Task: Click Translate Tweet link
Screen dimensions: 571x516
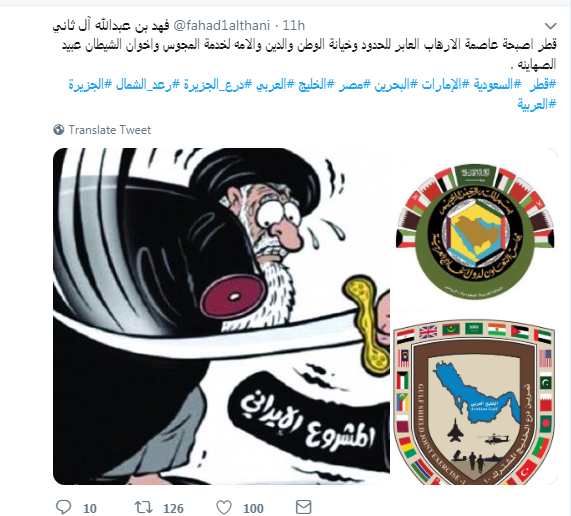Action: click(110, 130)
